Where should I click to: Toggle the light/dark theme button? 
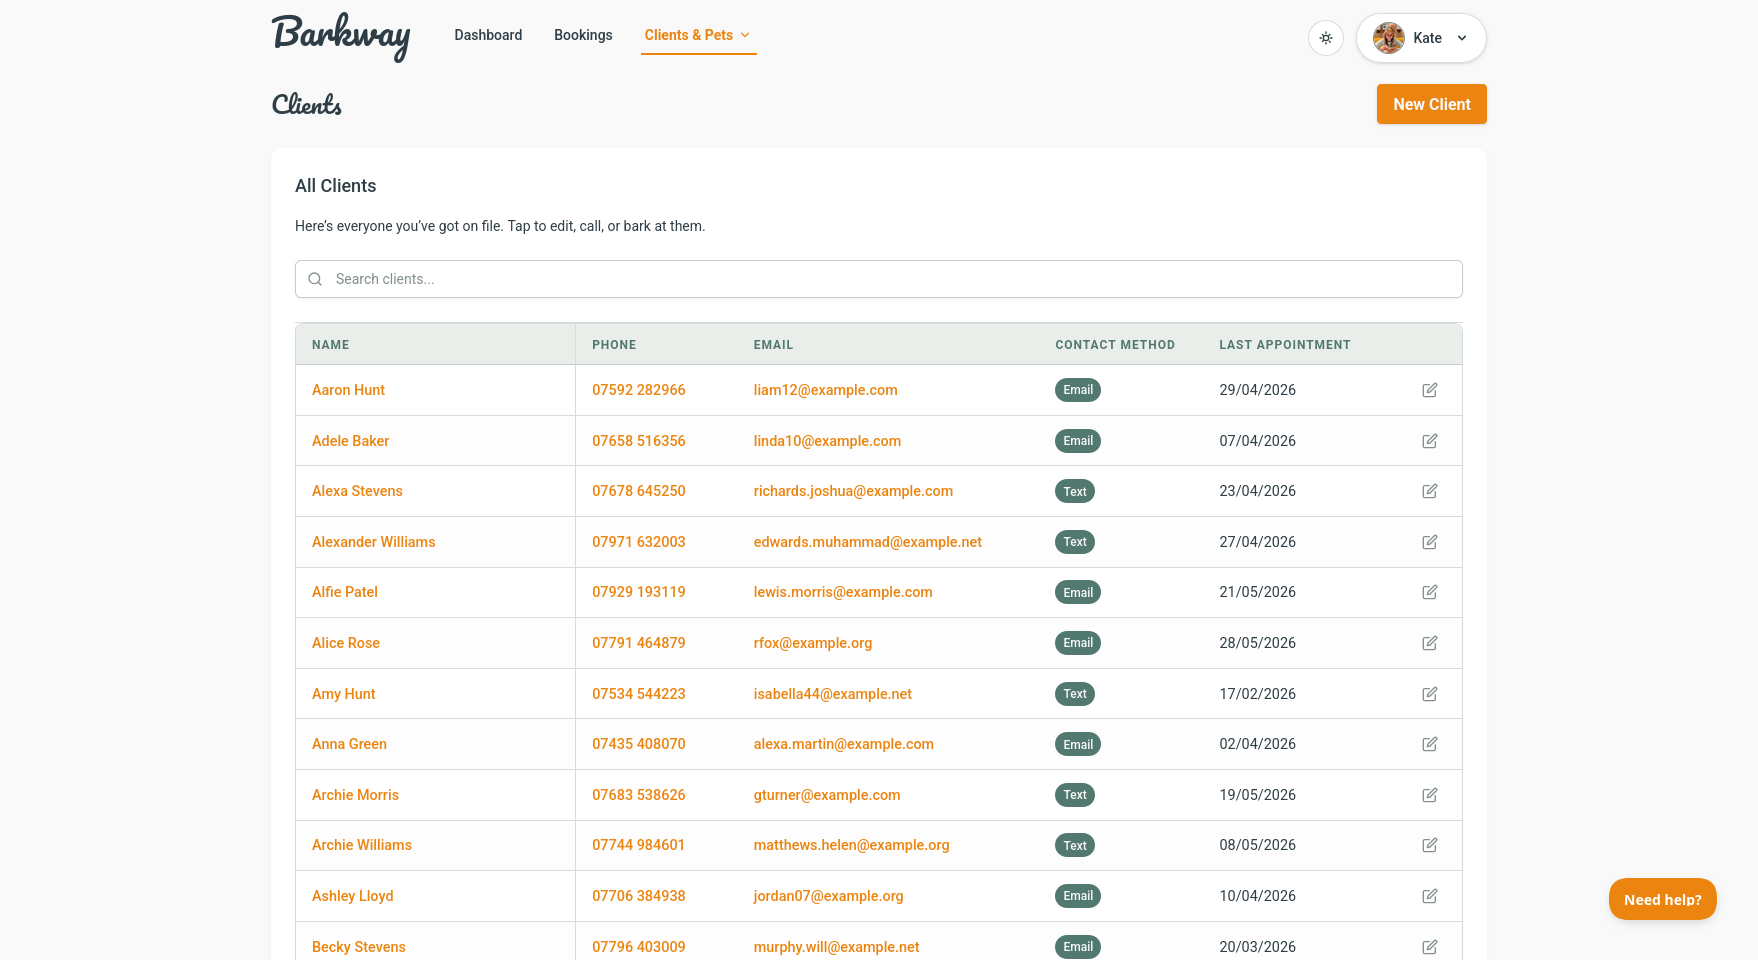1325,38
